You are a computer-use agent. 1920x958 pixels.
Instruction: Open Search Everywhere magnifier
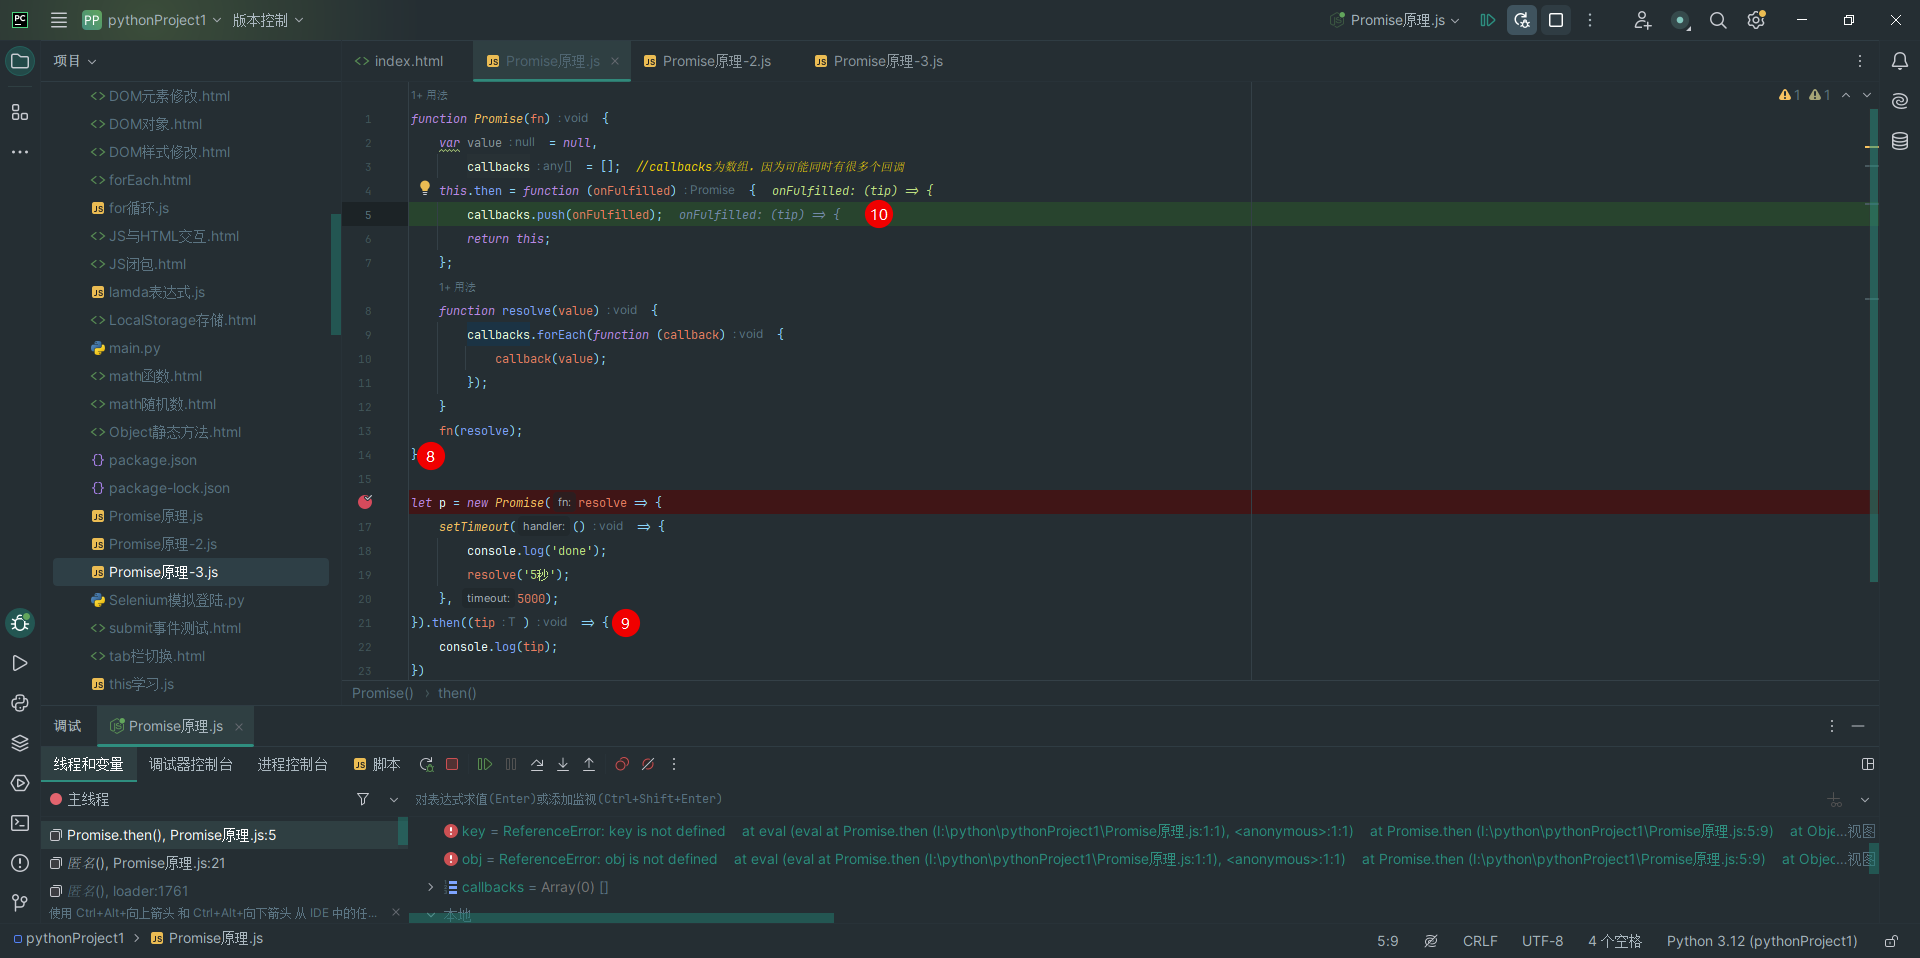click(1718, 20)
